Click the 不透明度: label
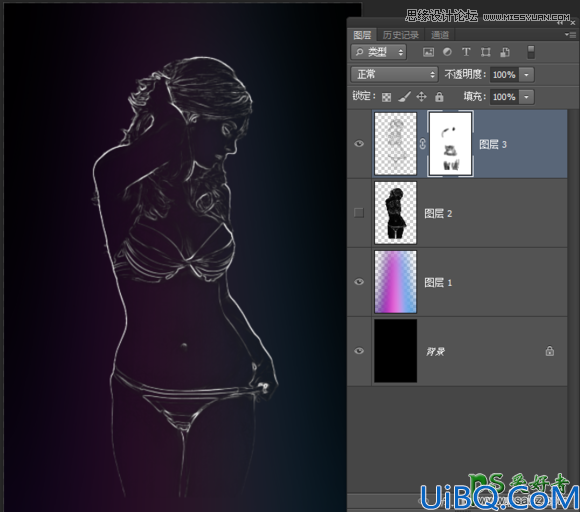The height and width of the screenshot is (512, 580). (x=465, y=75)
